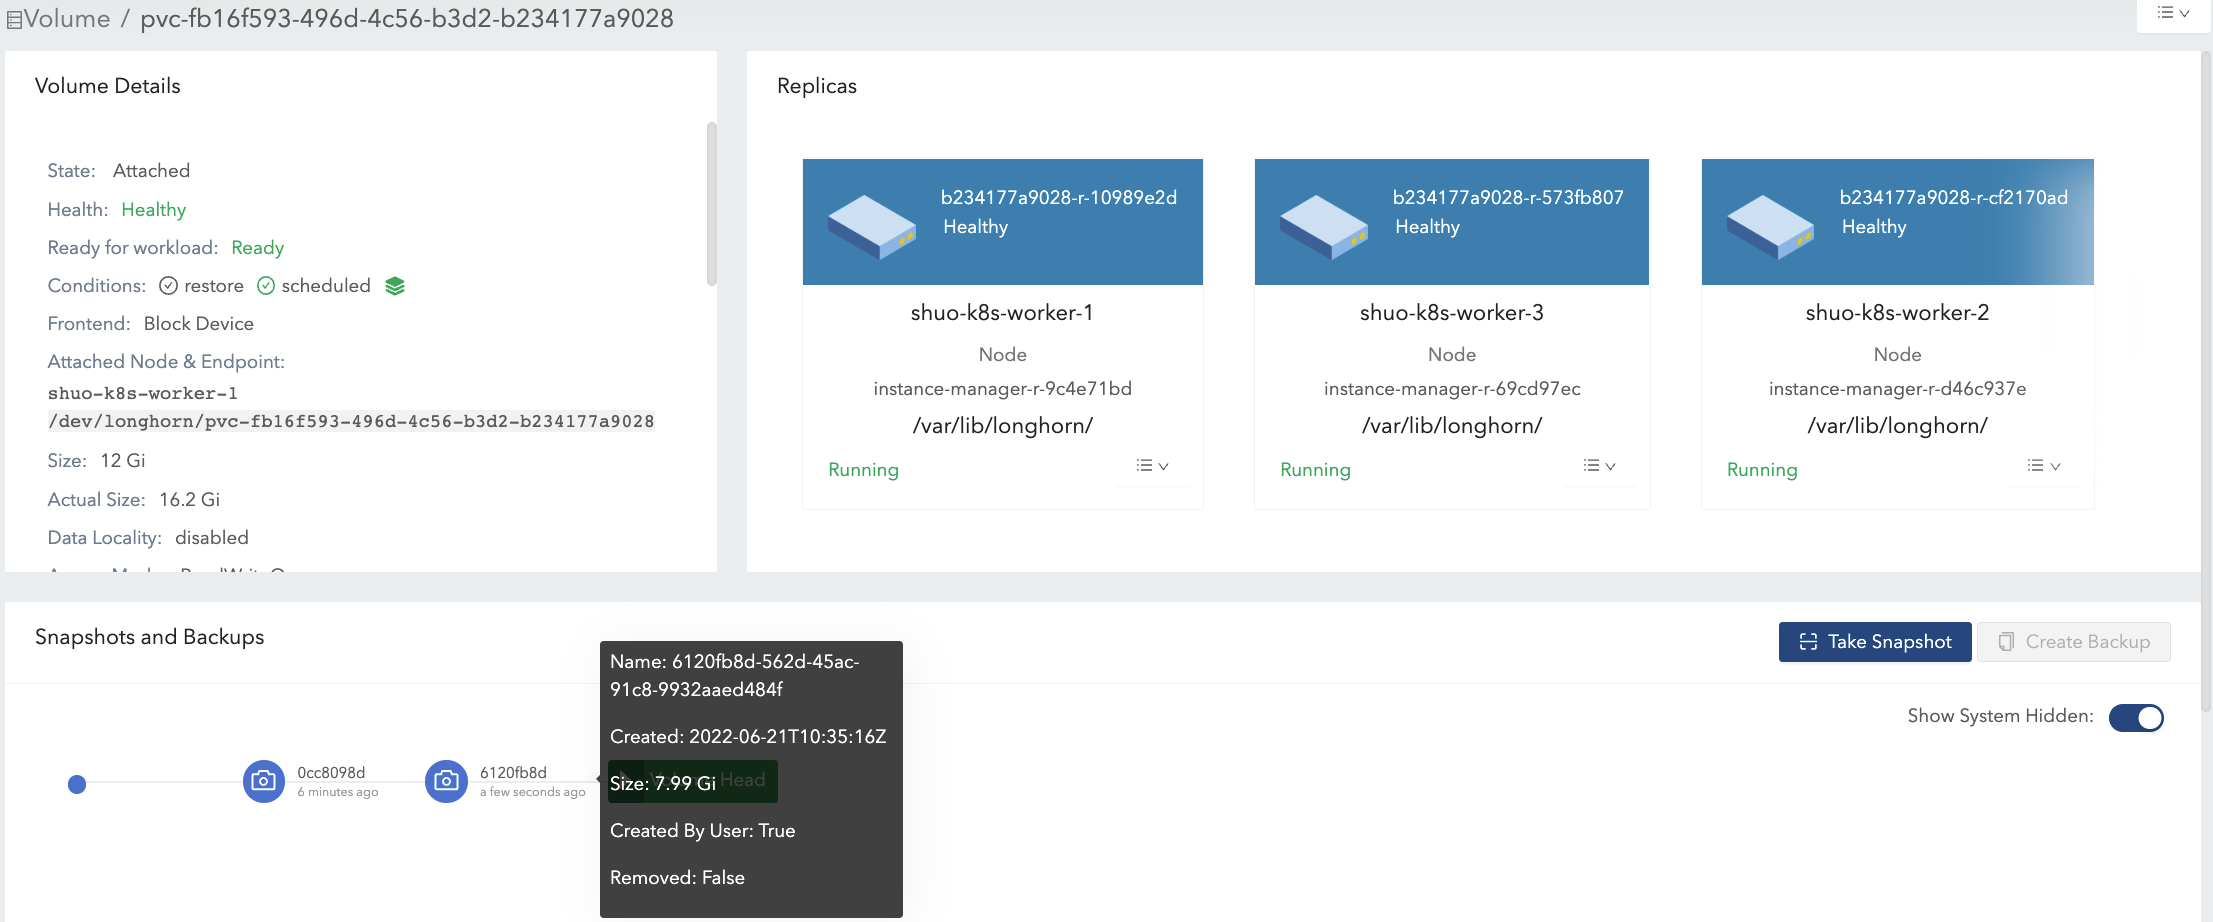Click the Take Snapshot button
This screenshot has height=922, width=2213.
coord(1874,642)
